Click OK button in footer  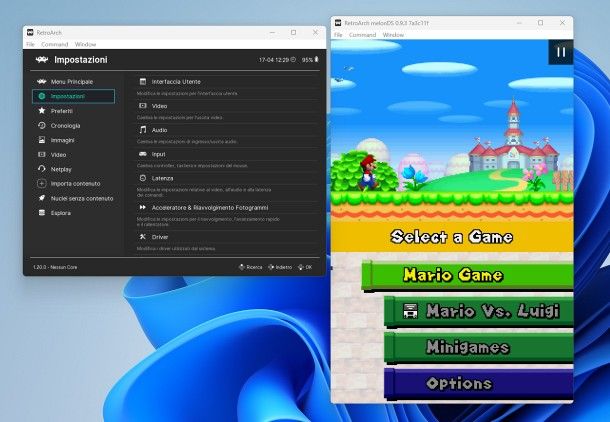click(305, 267)
